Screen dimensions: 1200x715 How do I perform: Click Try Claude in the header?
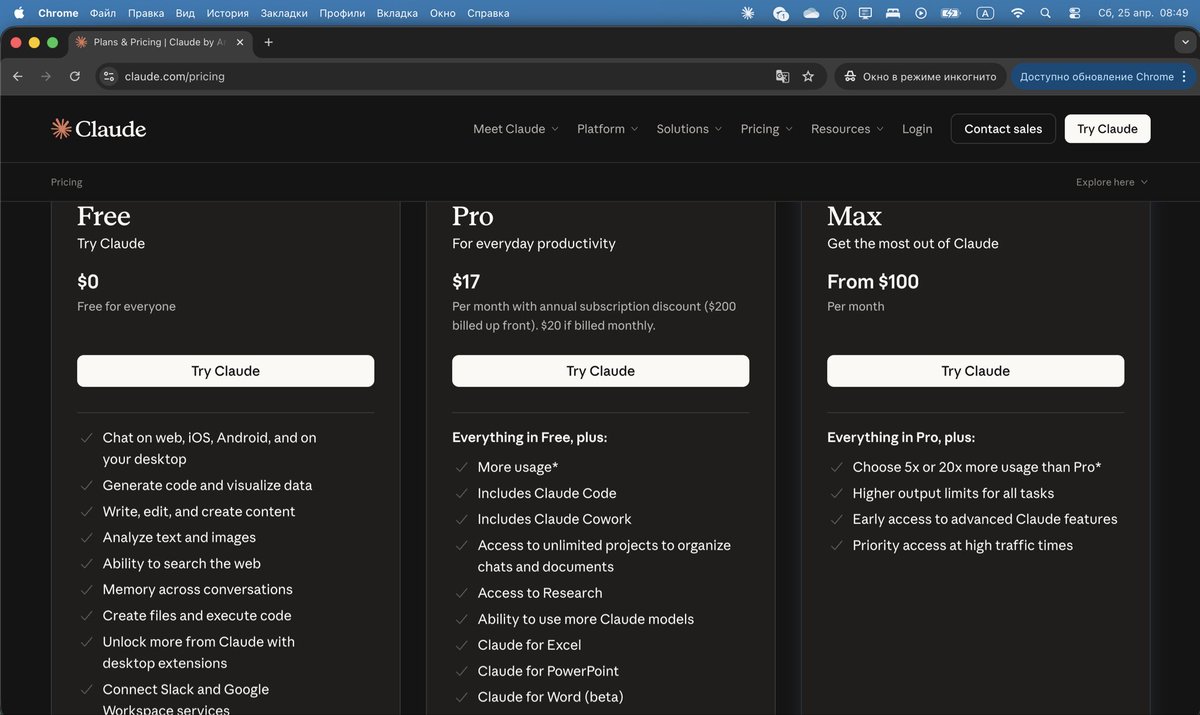point(1107,129)
